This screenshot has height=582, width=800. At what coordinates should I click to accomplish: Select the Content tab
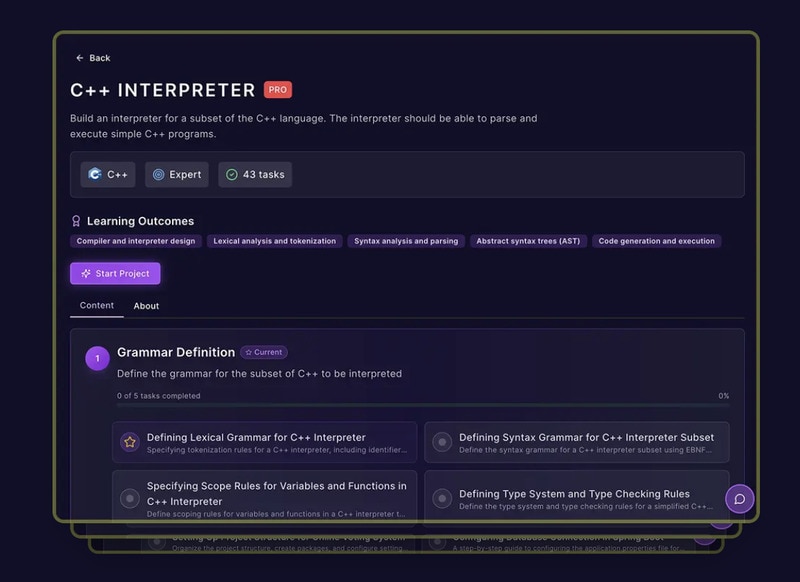97,306
